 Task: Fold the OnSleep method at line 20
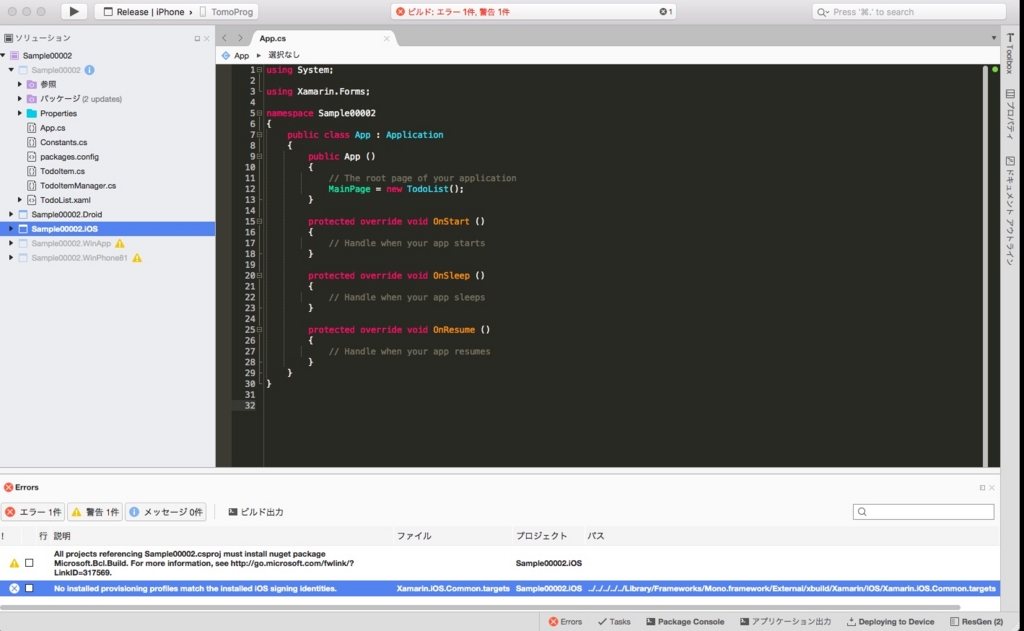(x=259, y=276)
